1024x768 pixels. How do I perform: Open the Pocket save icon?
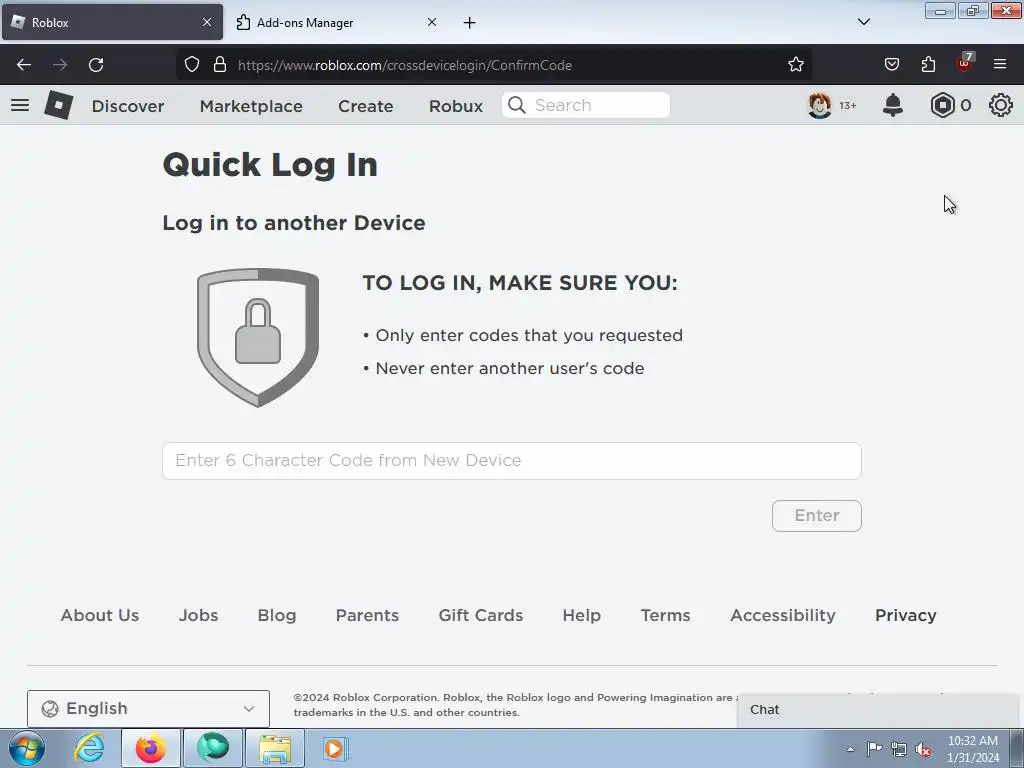891,65
